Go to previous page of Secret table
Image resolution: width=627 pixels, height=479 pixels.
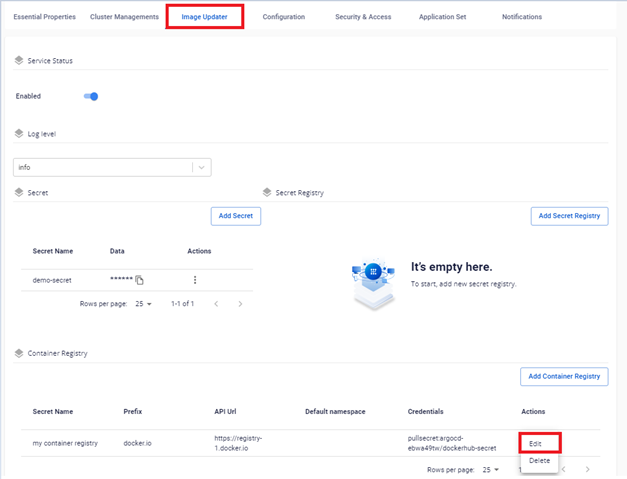[215, 303]
